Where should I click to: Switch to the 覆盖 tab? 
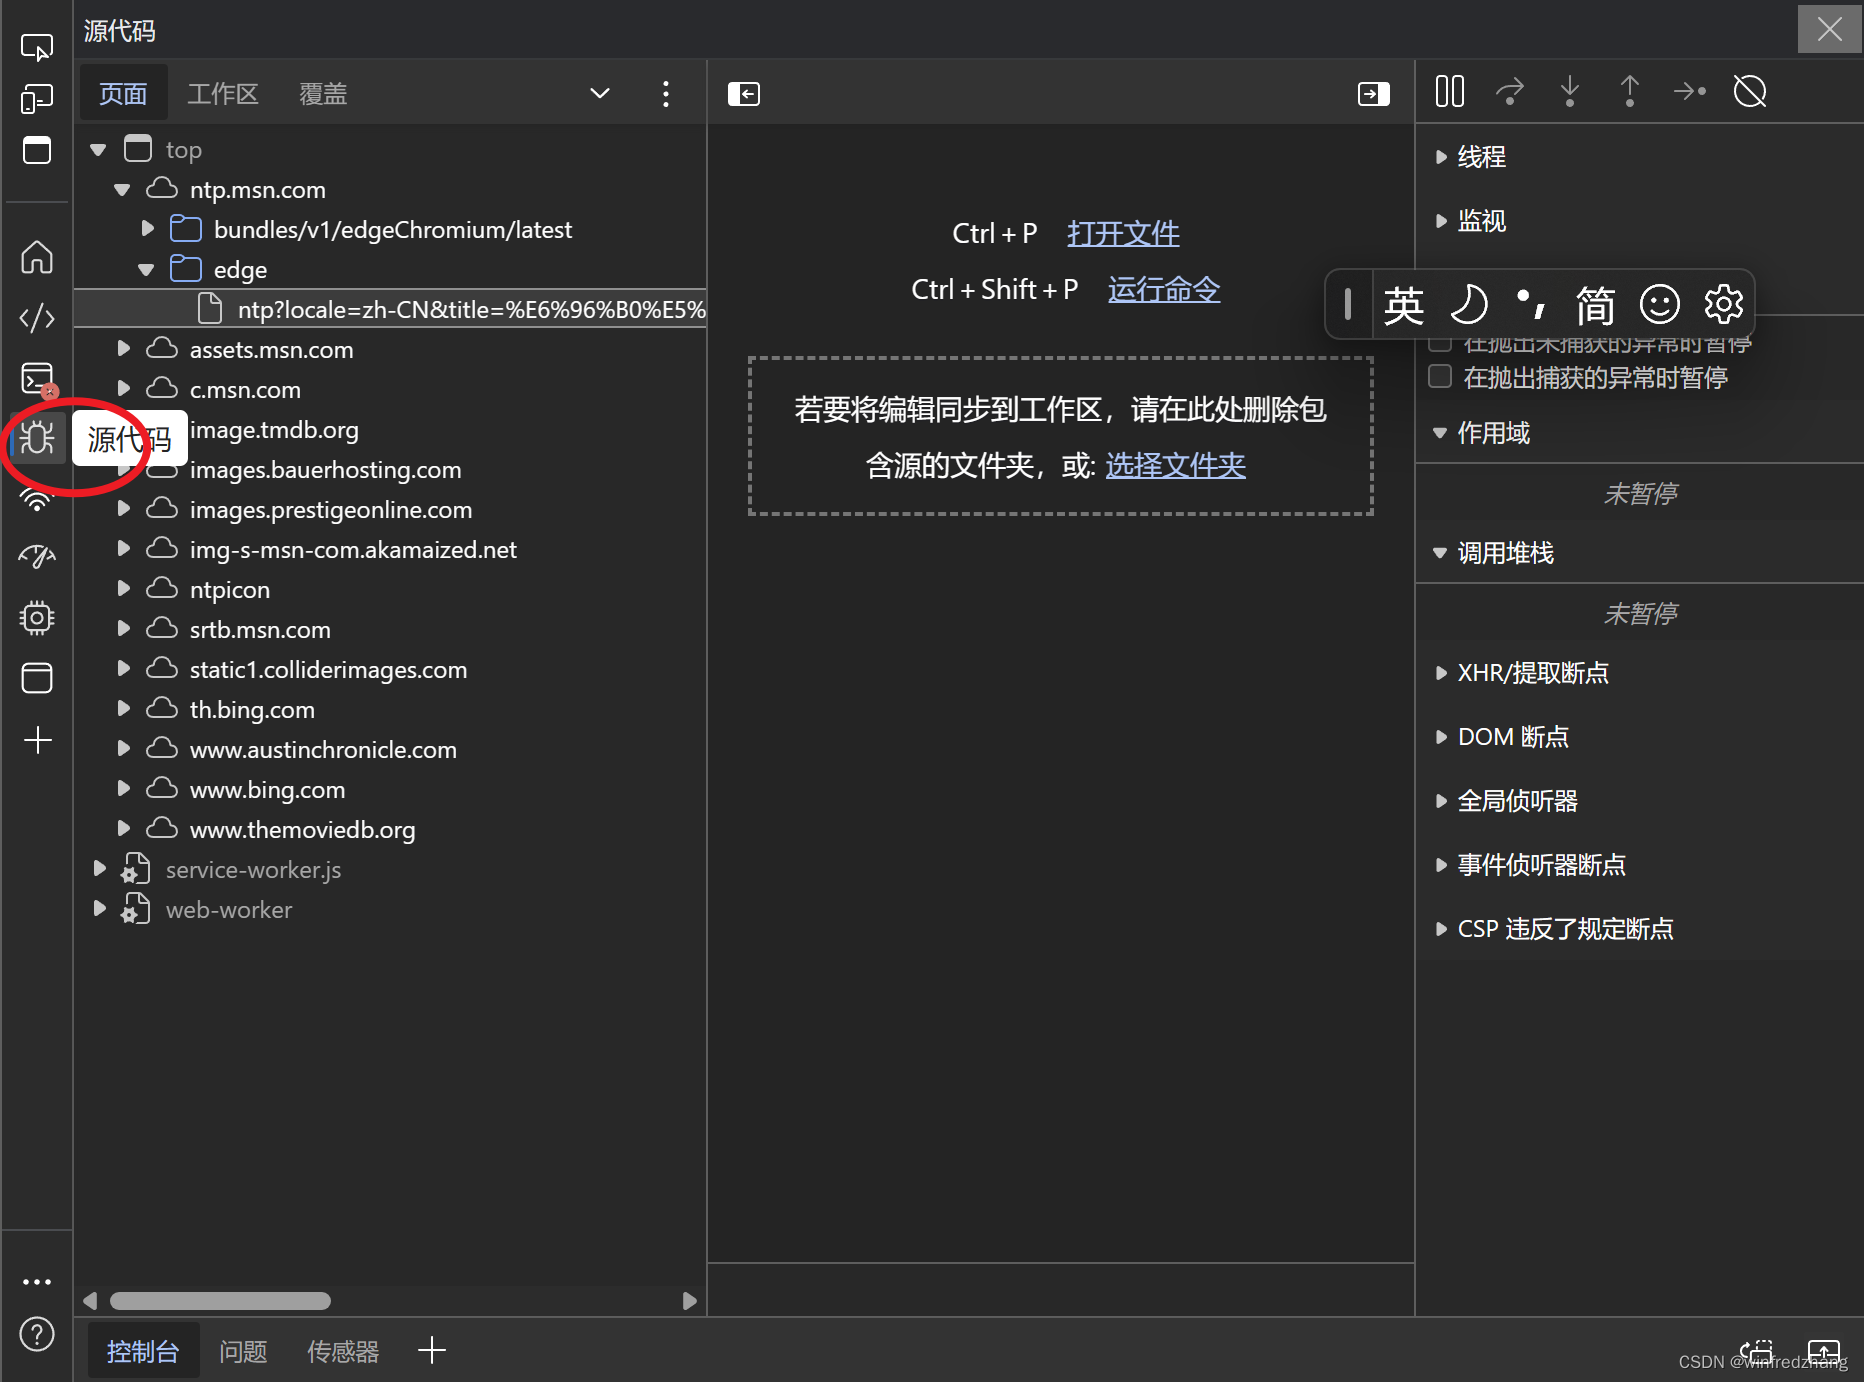[323, 94]
